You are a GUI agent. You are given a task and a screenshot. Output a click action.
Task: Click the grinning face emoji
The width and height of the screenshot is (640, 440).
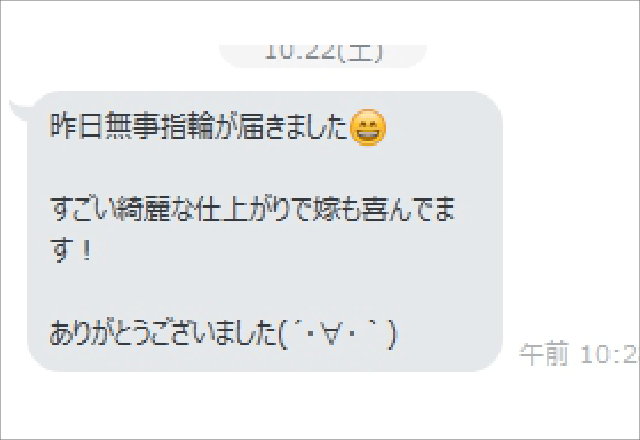368,127
